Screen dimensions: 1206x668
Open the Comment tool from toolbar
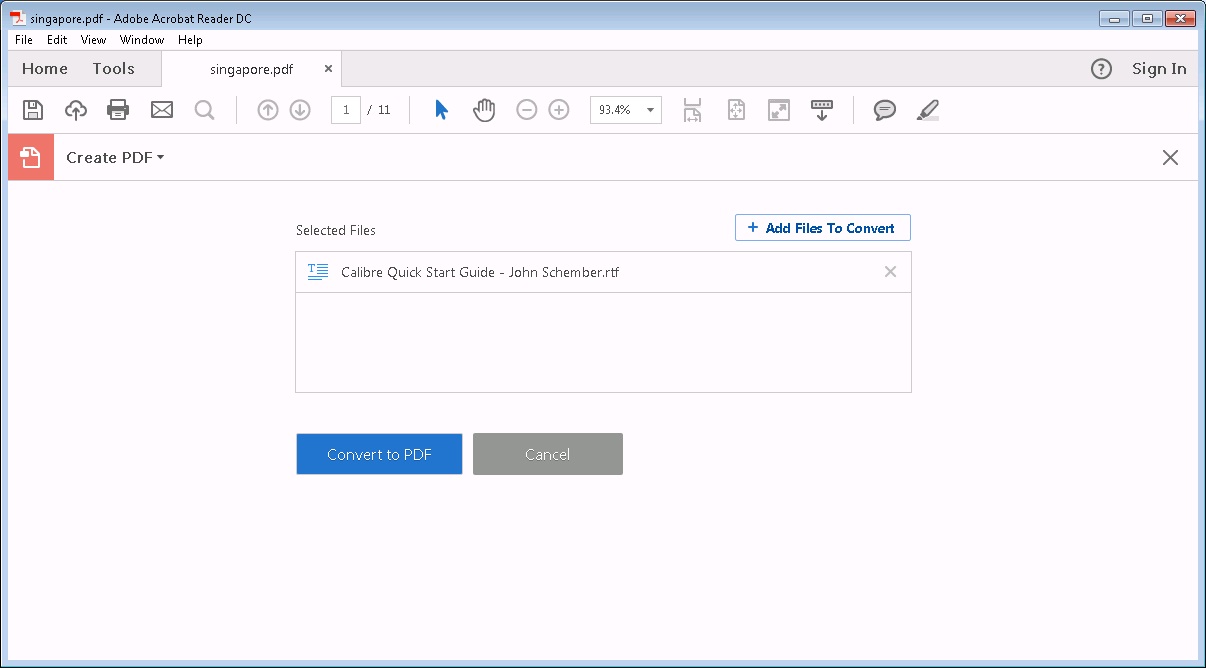click(x=884, y=110)
